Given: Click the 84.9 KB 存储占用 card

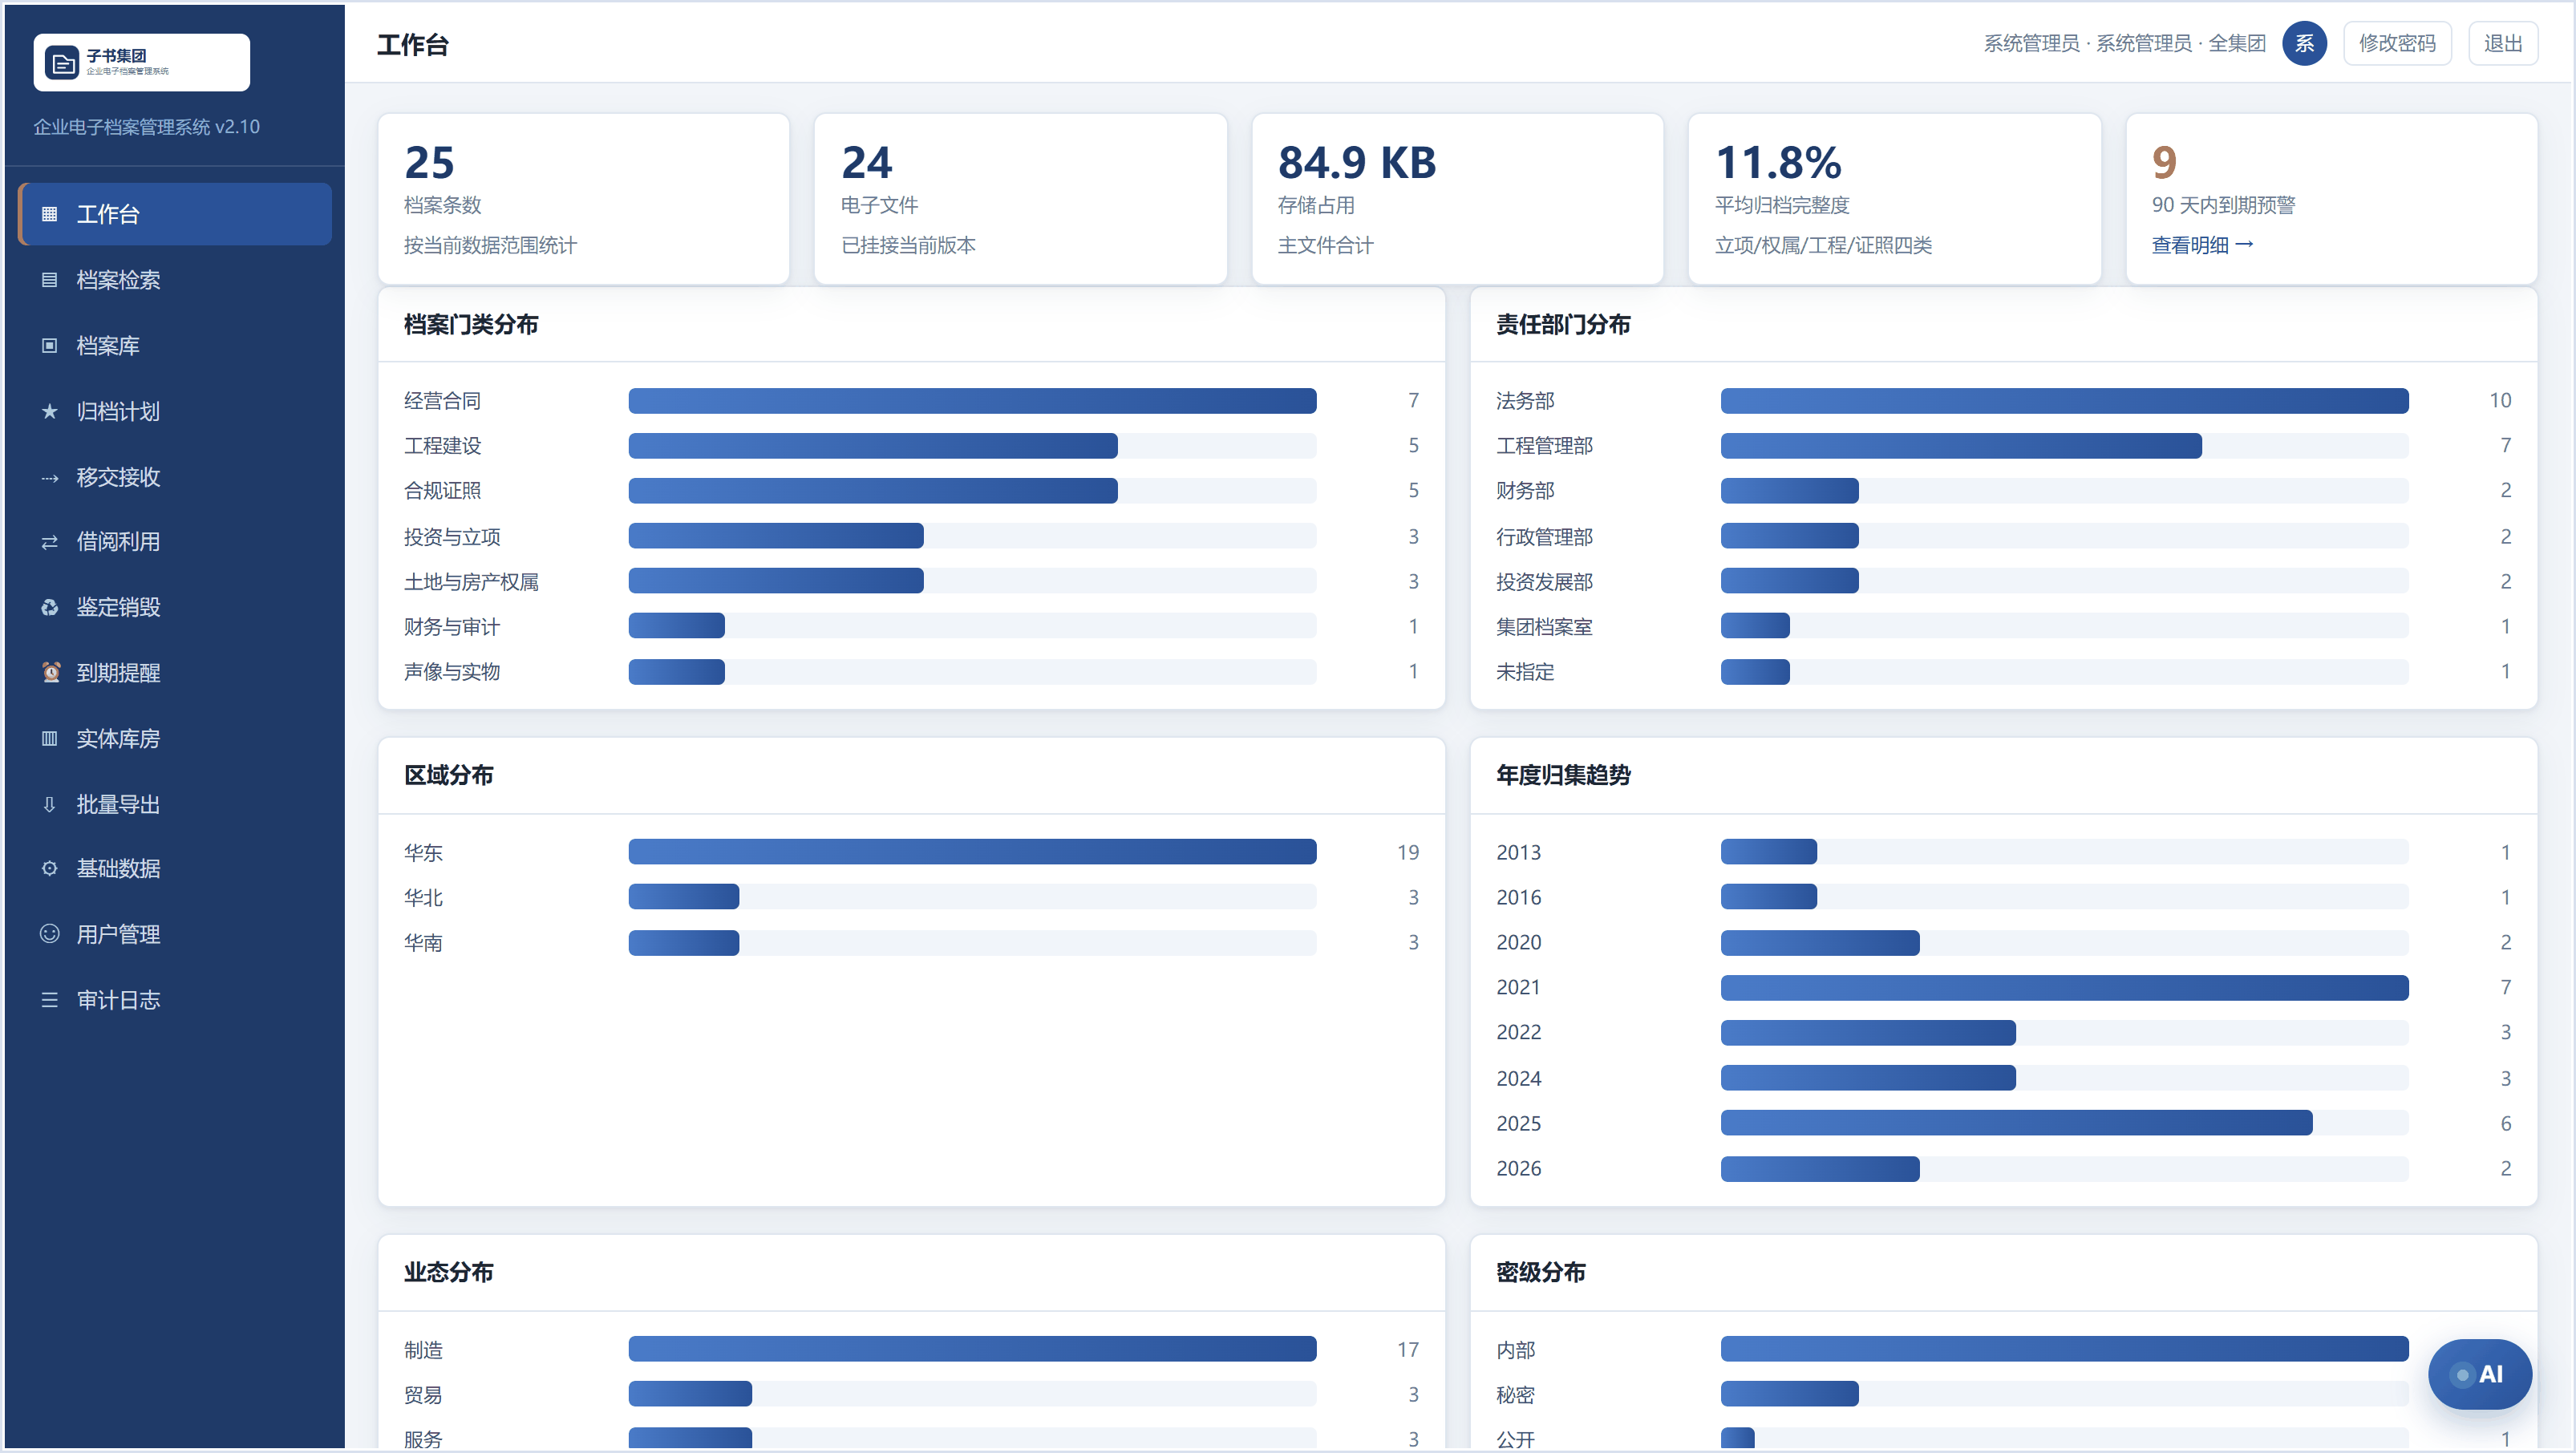Looking at the screenshot, I should click(1457, 199).
